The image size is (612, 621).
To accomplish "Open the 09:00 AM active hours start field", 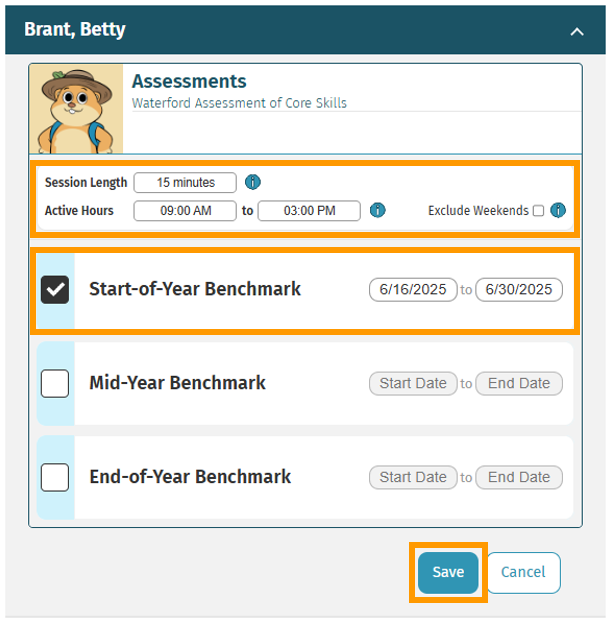I will click(x=185, y=210).
